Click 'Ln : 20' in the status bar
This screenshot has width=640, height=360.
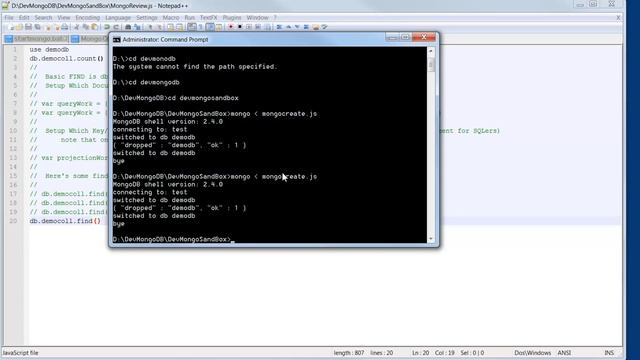[x=420, y=353]
